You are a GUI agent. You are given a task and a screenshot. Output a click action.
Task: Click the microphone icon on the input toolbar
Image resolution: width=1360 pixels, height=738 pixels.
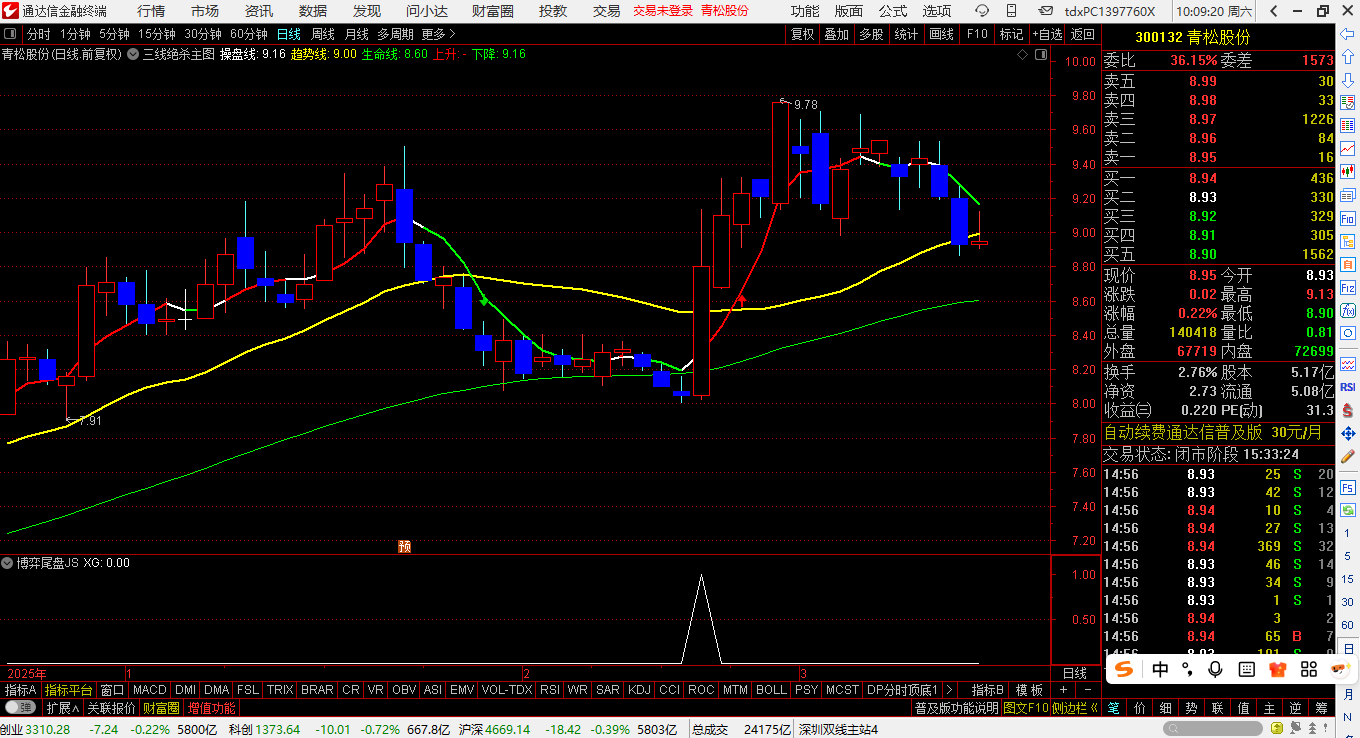pos(1215,668)
